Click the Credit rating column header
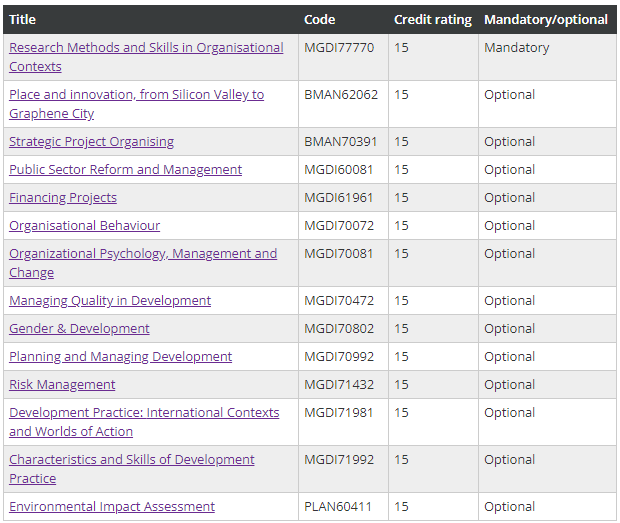The width and height of the screenshot is (620, 523). point(433,19)
